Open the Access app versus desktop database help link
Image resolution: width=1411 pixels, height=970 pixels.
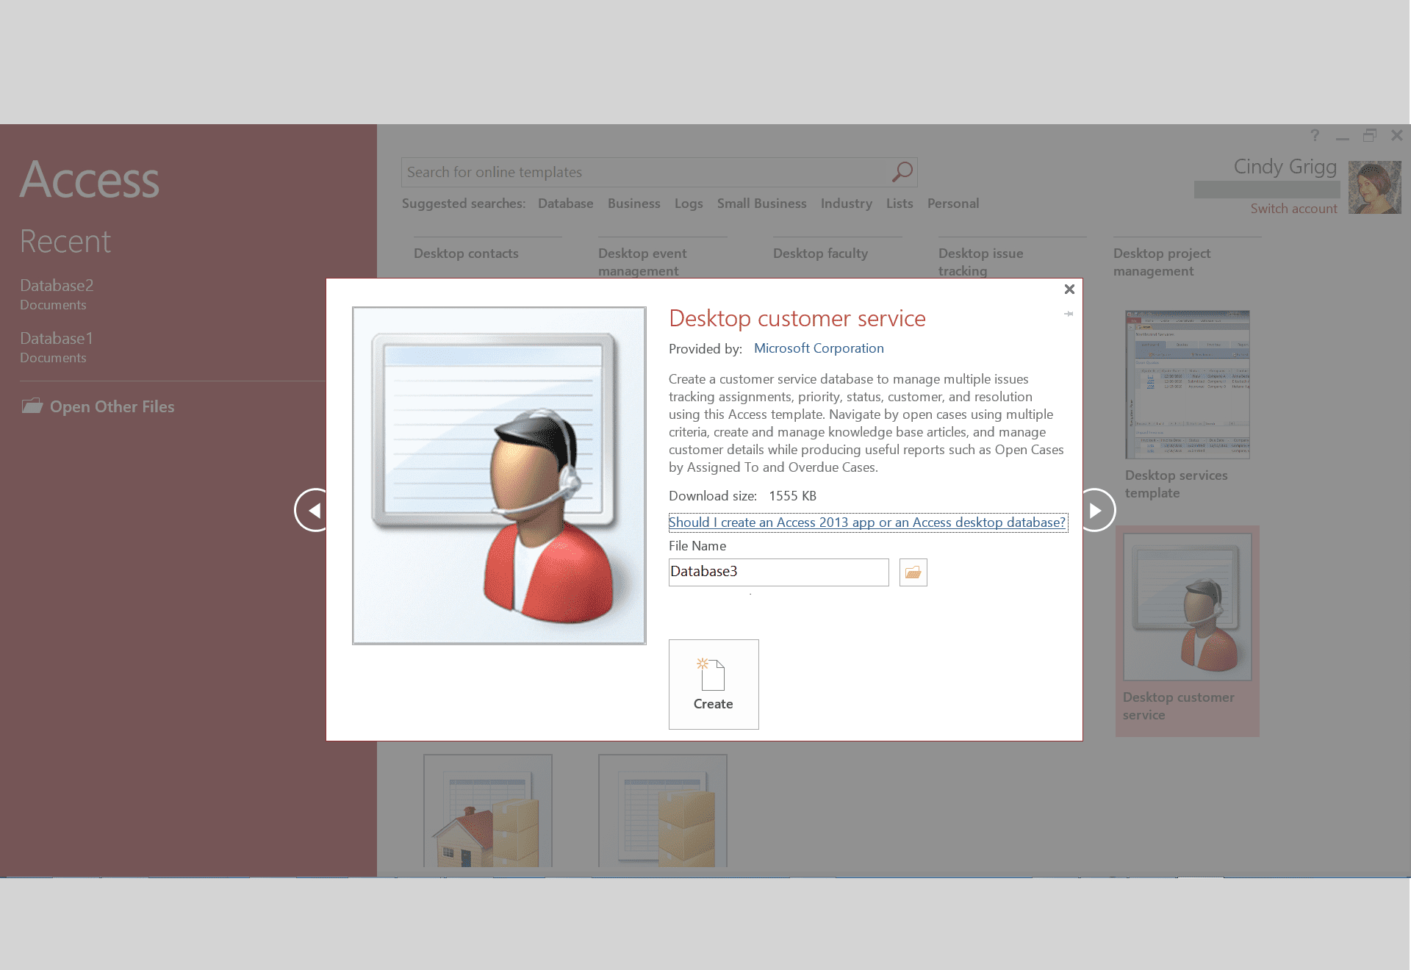[x=866, y=522]
